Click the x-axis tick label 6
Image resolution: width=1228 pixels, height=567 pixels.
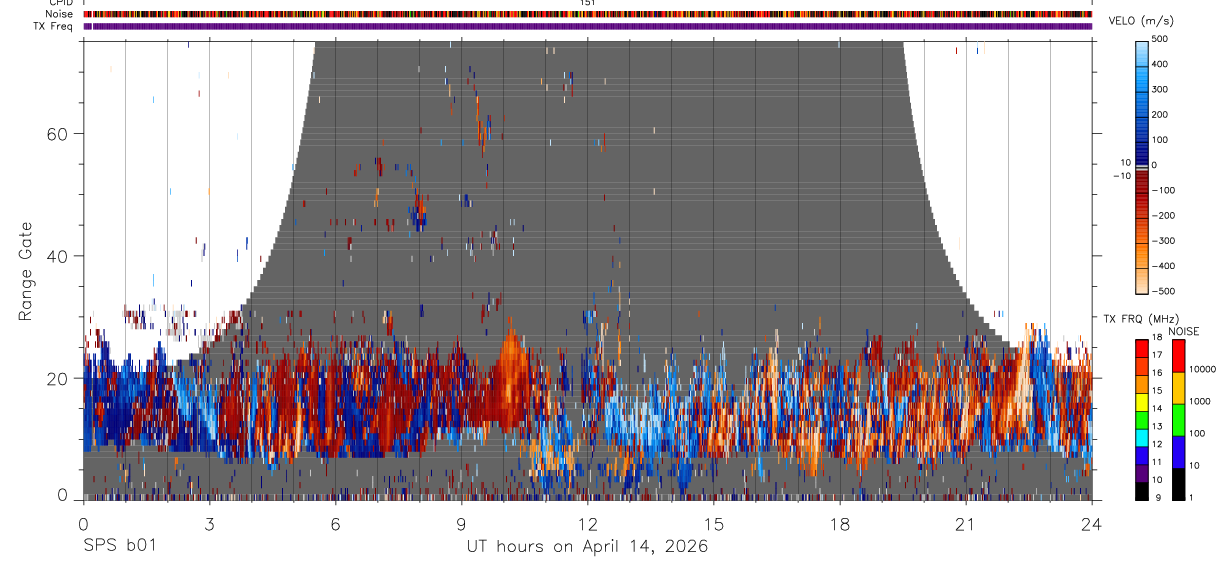tap(335, 524)
